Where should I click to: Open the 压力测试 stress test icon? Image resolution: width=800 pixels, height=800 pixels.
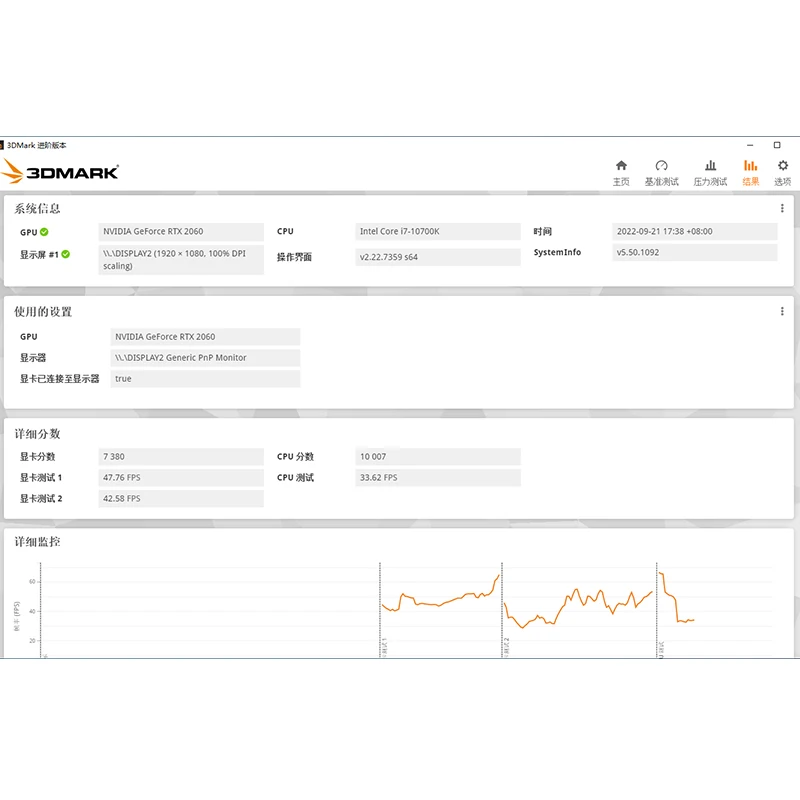(710, 165)
